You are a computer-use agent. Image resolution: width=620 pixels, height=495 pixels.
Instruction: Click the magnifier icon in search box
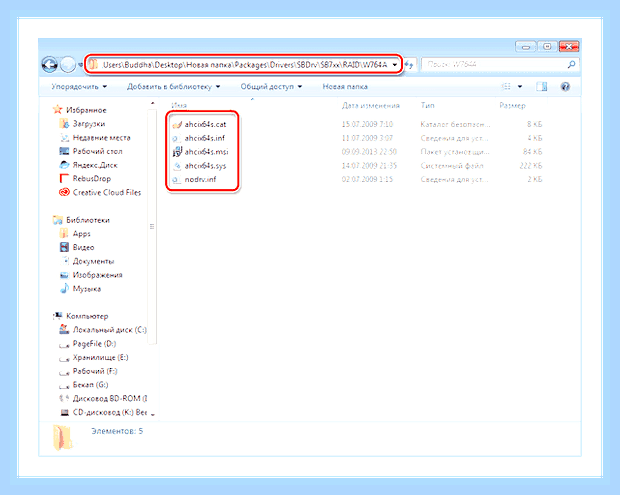point(571,64)
